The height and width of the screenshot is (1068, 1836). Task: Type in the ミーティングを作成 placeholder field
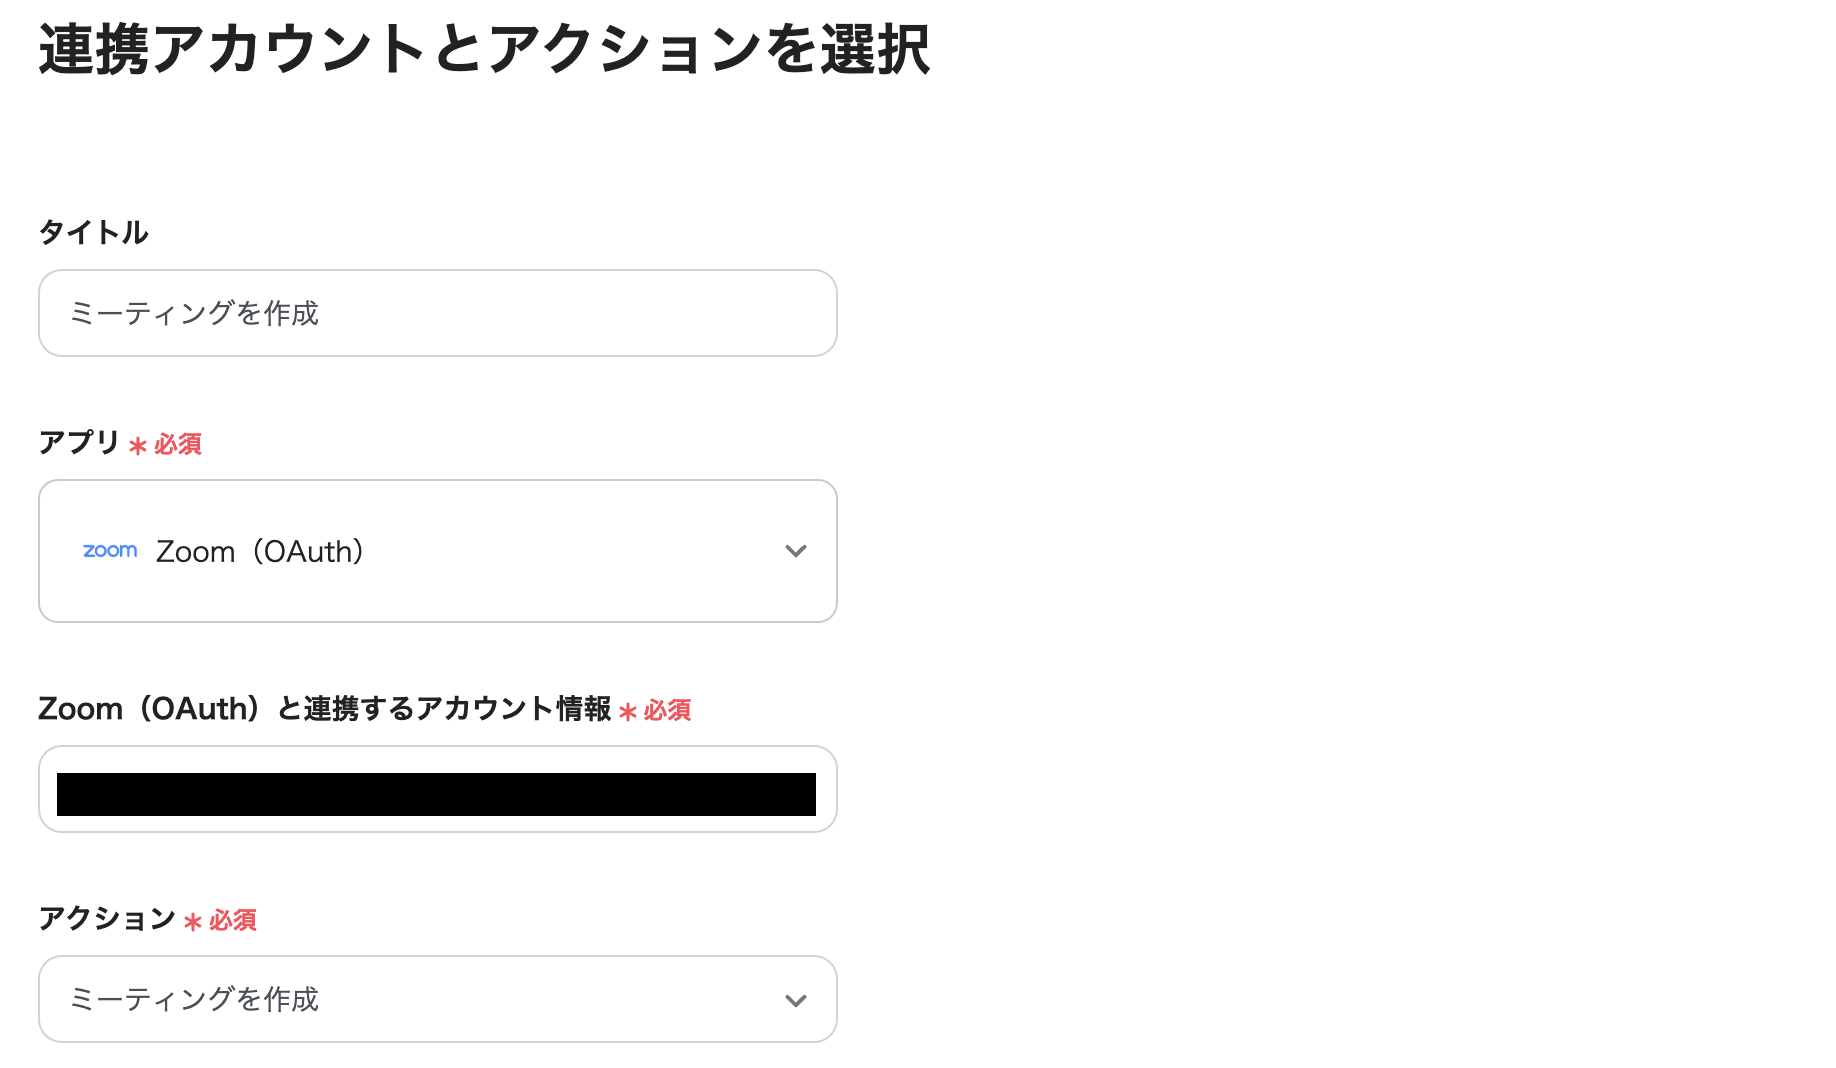pyautogui.click(x=437, y=313)
